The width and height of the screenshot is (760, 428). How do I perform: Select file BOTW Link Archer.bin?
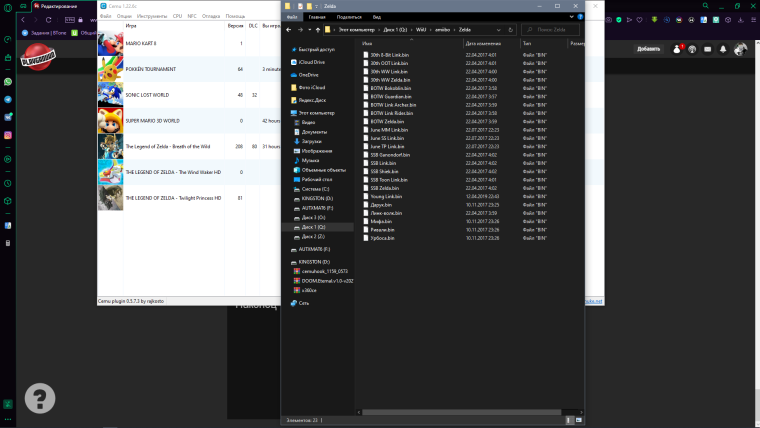pos(393,105)
